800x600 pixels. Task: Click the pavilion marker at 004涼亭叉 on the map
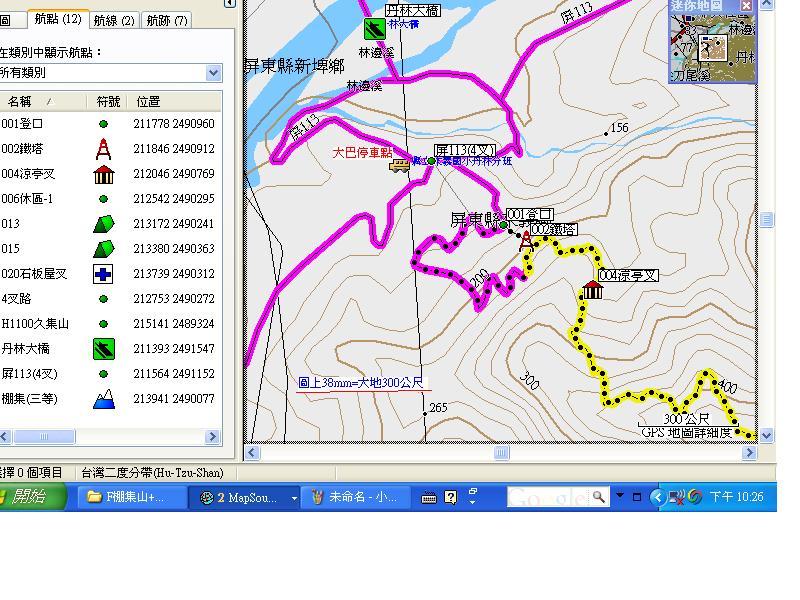(592, 289)
